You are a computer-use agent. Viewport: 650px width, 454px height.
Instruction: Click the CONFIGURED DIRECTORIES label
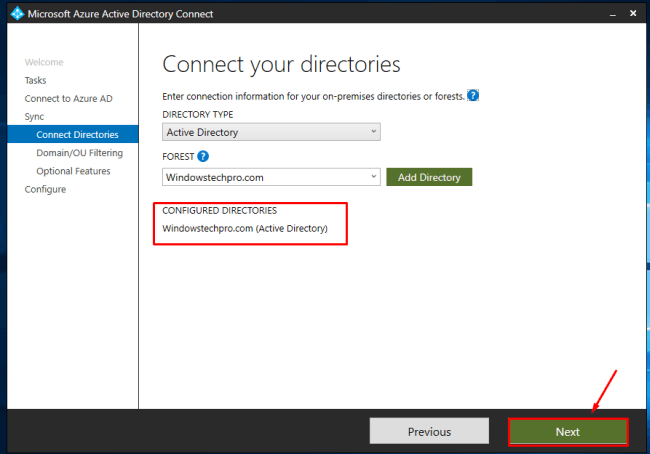[x=219, y=210]
